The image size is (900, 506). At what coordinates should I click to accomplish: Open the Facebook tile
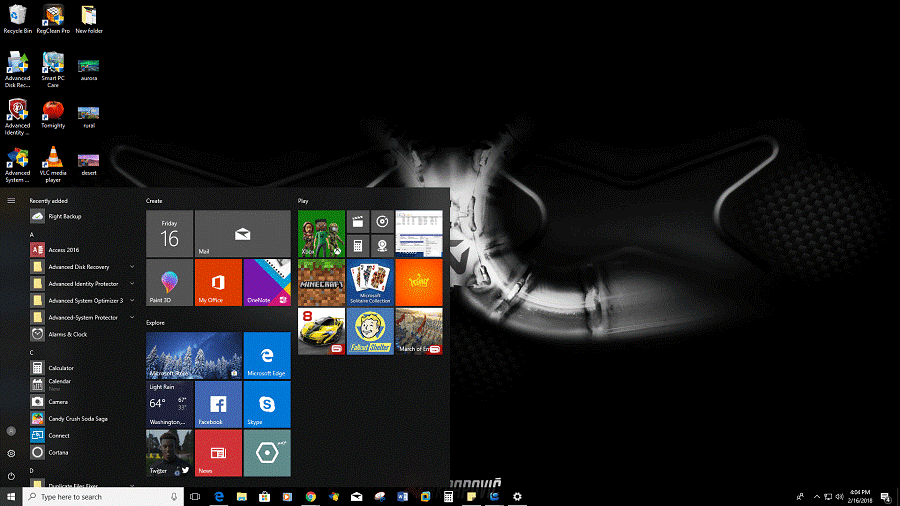tap(218, 404)
